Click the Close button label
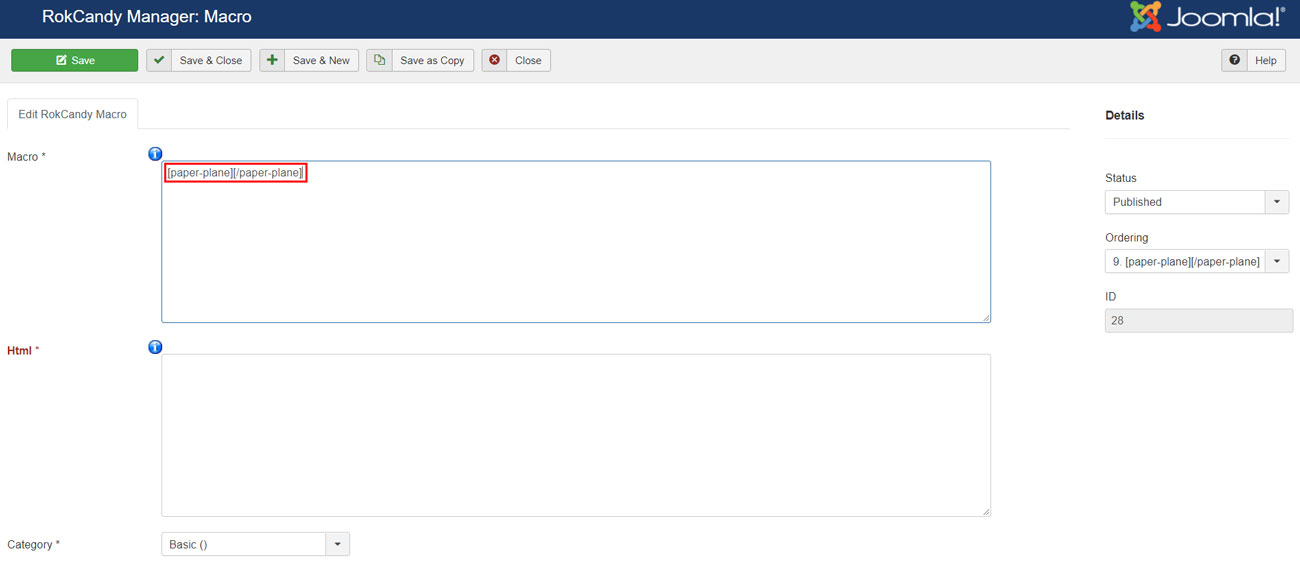This screenshot has height=570, width=1300. tap(528, 60)
